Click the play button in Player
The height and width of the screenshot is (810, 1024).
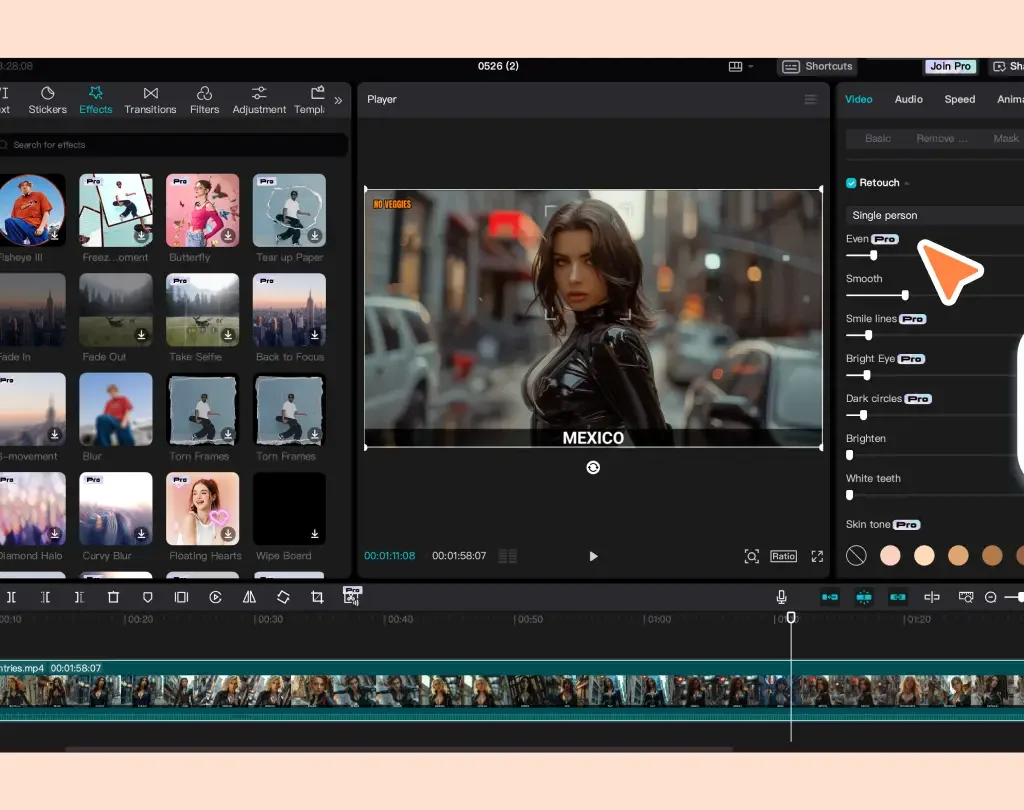tap(593, 556)
